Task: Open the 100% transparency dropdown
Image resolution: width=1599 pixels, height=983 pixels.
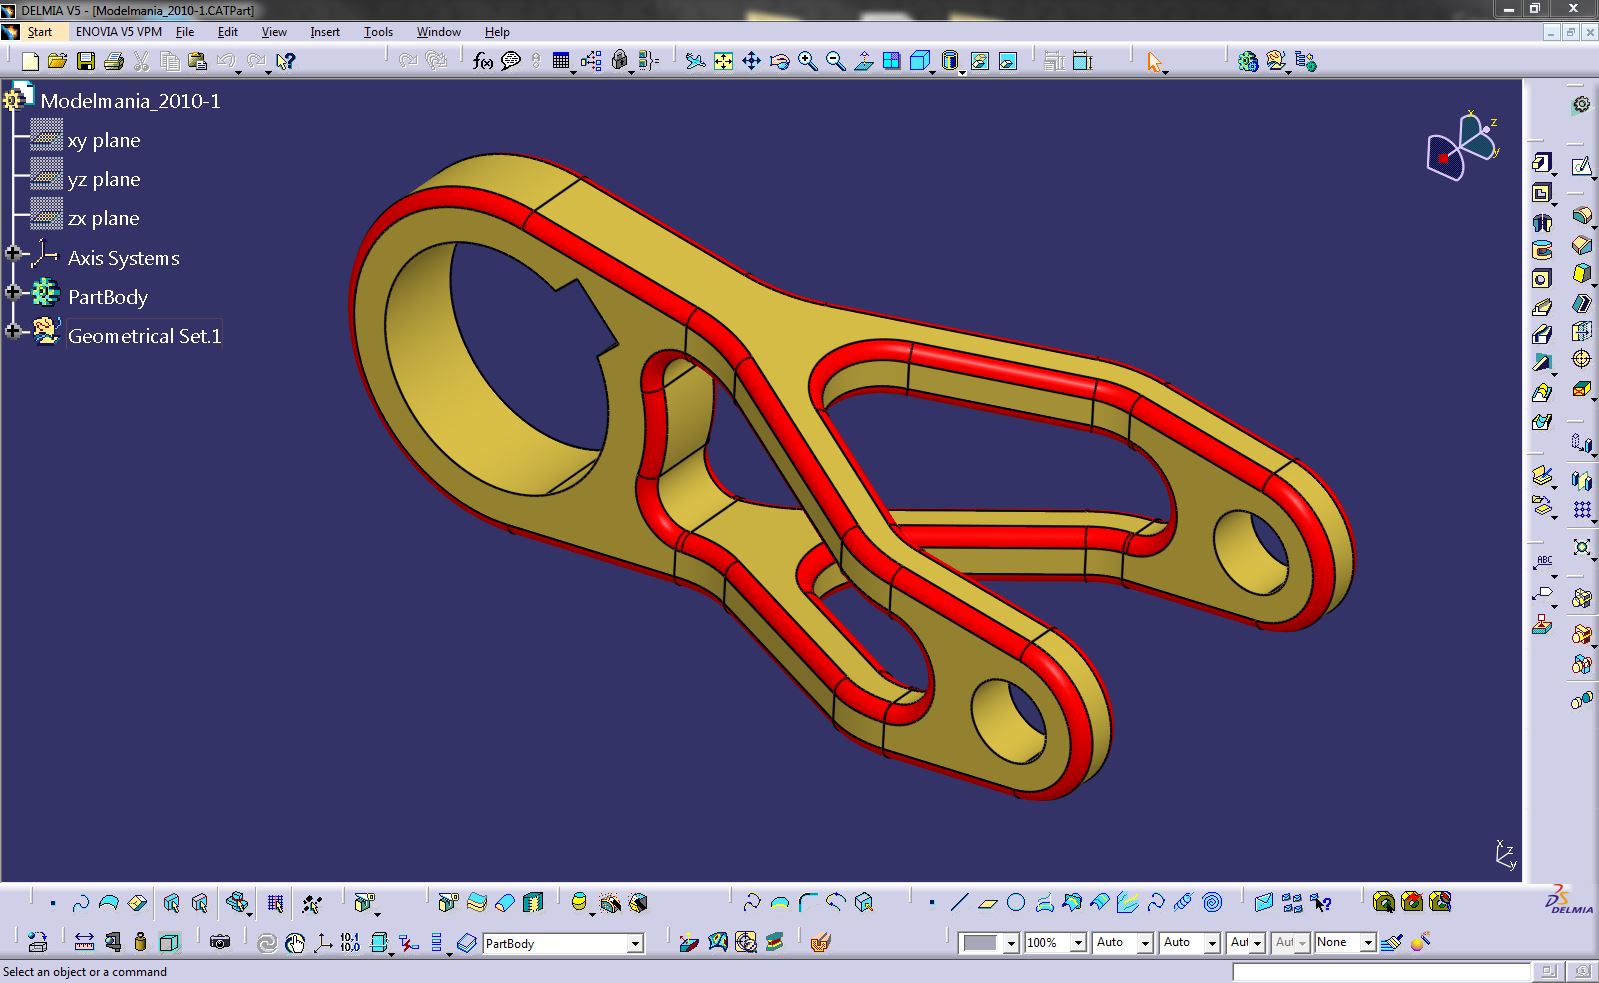Action: click(1078, 943)
